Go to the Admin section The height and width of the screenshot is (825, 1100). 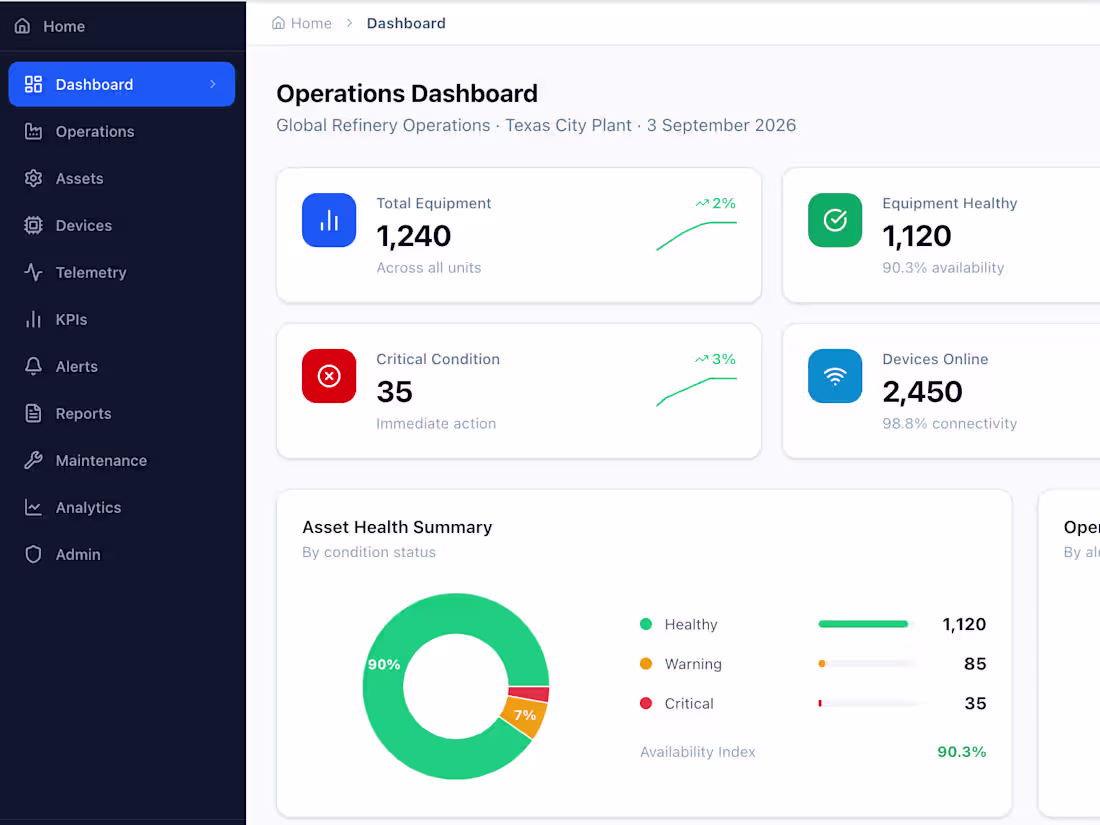(x=121, y=554)
